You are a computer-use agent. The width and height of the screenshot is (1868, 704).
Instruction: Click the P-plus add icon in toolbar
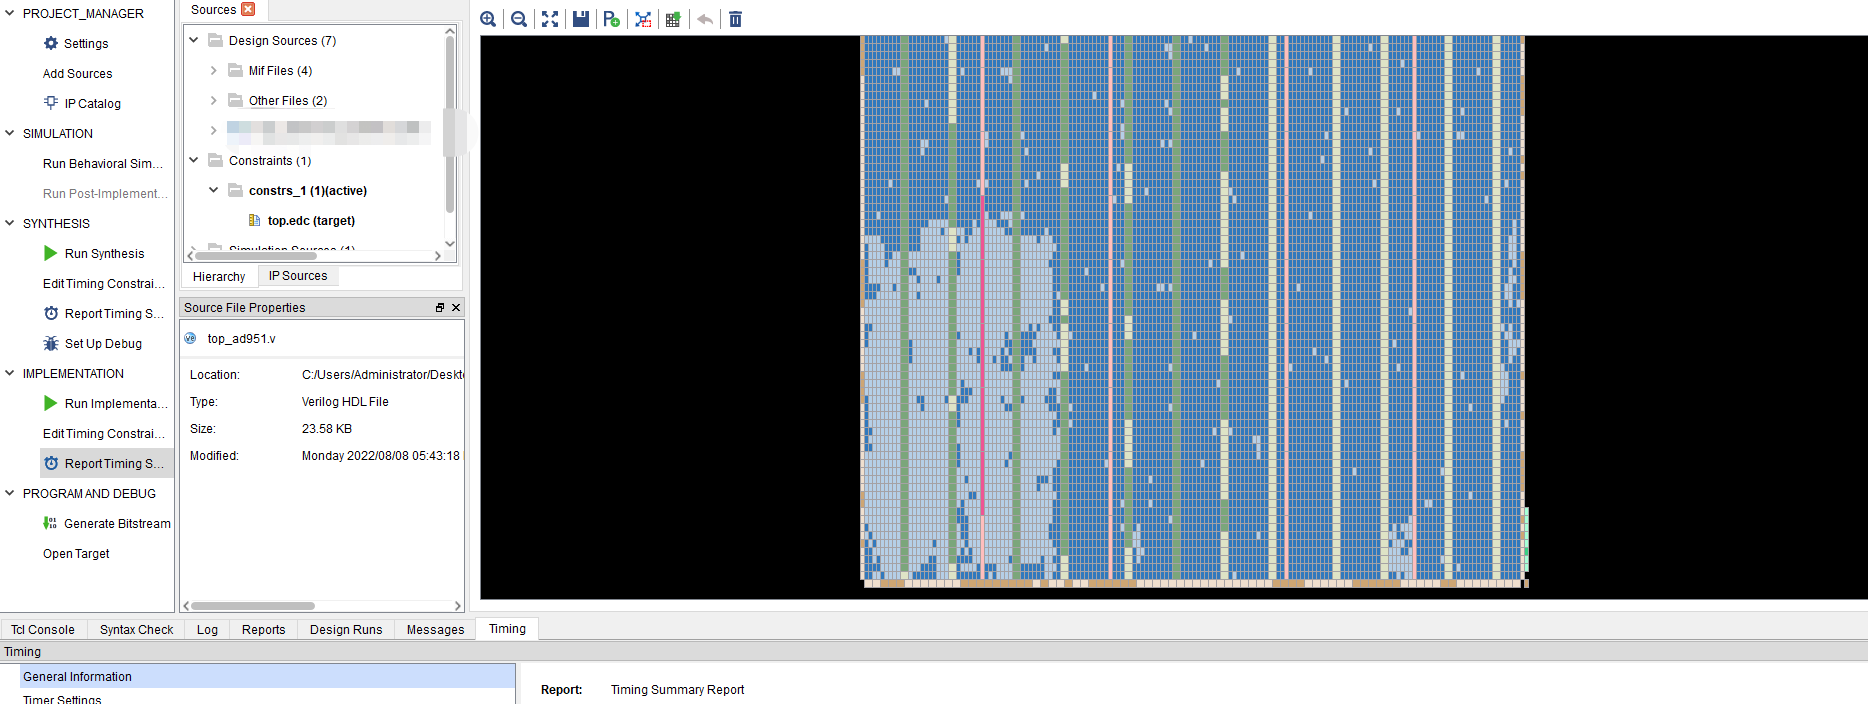(x=612, y=19)
